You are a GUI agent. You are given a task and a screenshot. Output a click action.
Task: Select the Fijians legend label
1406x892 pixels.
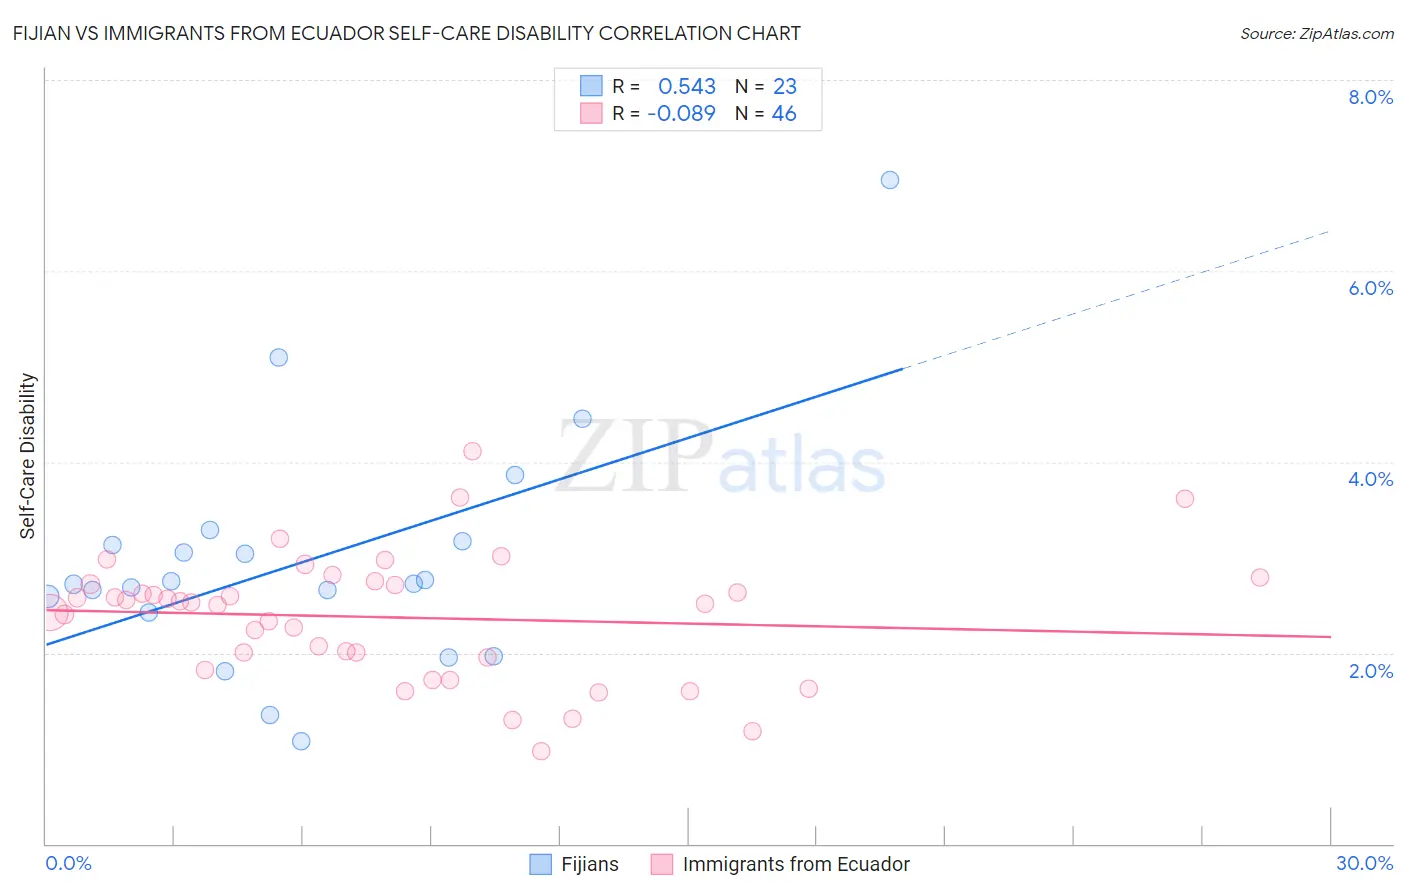590,864
